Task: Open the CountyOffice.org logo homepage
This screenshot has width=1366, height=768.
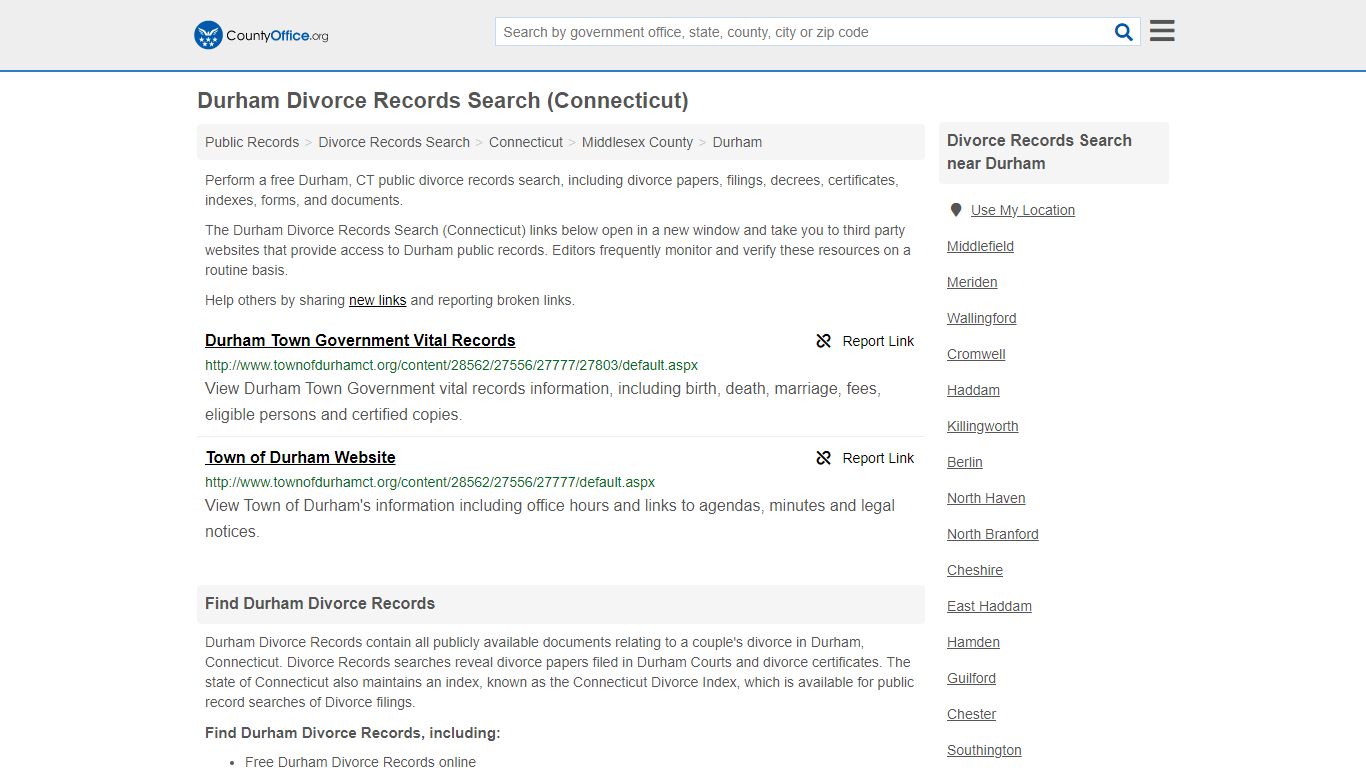Action: pyautogui.click(x=261, y=35)
